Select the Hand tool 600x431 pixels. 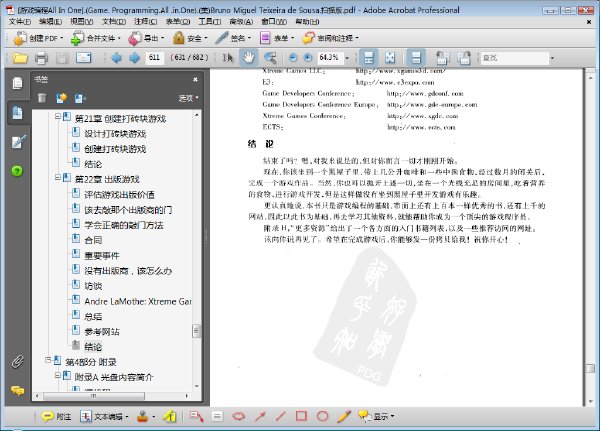tap(249, 58)
